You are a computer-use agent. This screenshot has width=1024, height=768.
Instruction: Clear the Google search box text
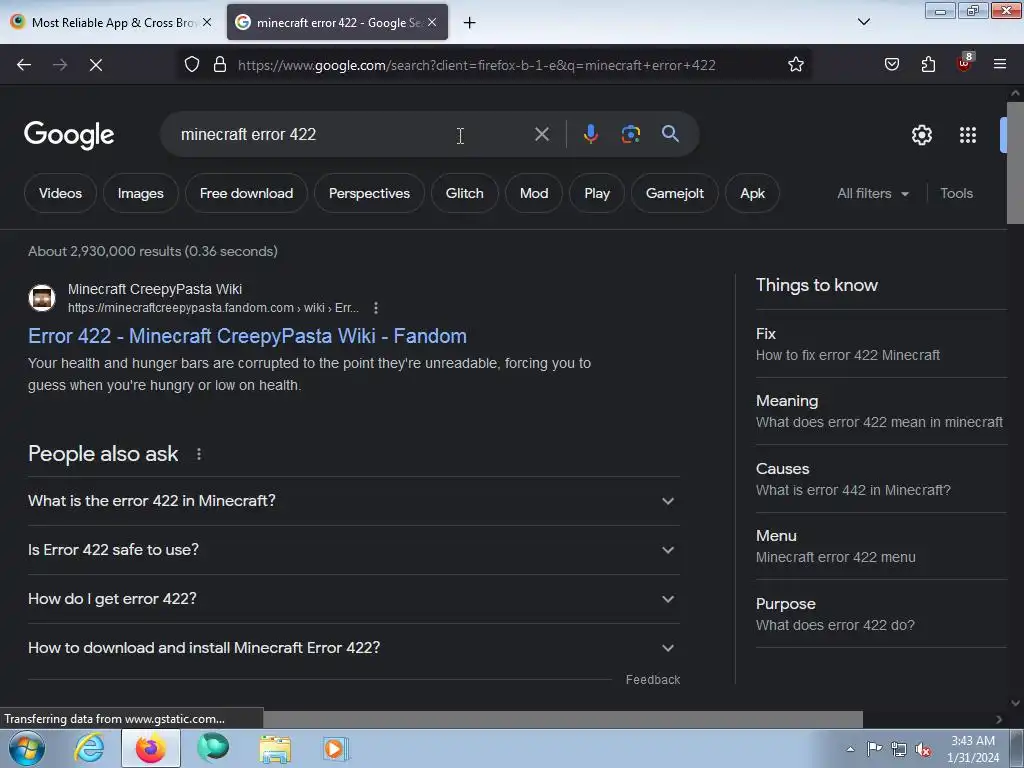pyautogui.click(x=541, y=135)
